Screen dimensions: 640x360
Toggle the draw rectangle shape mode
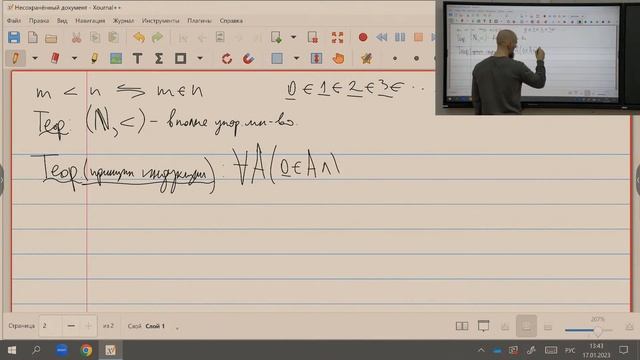(180, 58)
